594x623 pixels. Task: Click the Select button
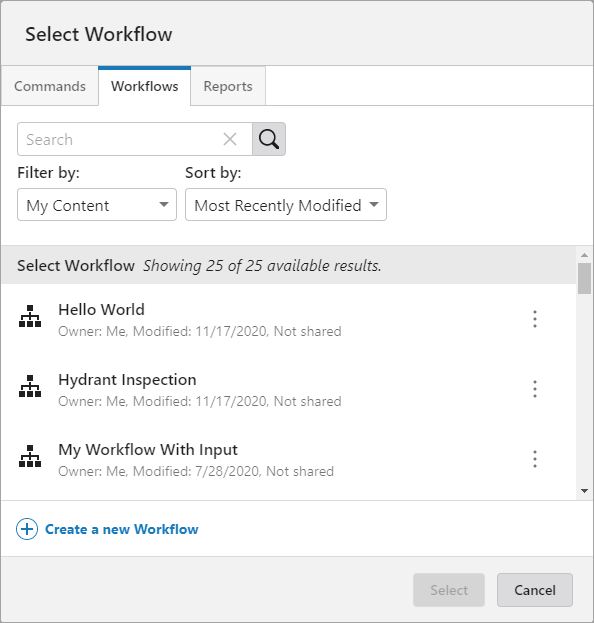click(x=449, y=590)
